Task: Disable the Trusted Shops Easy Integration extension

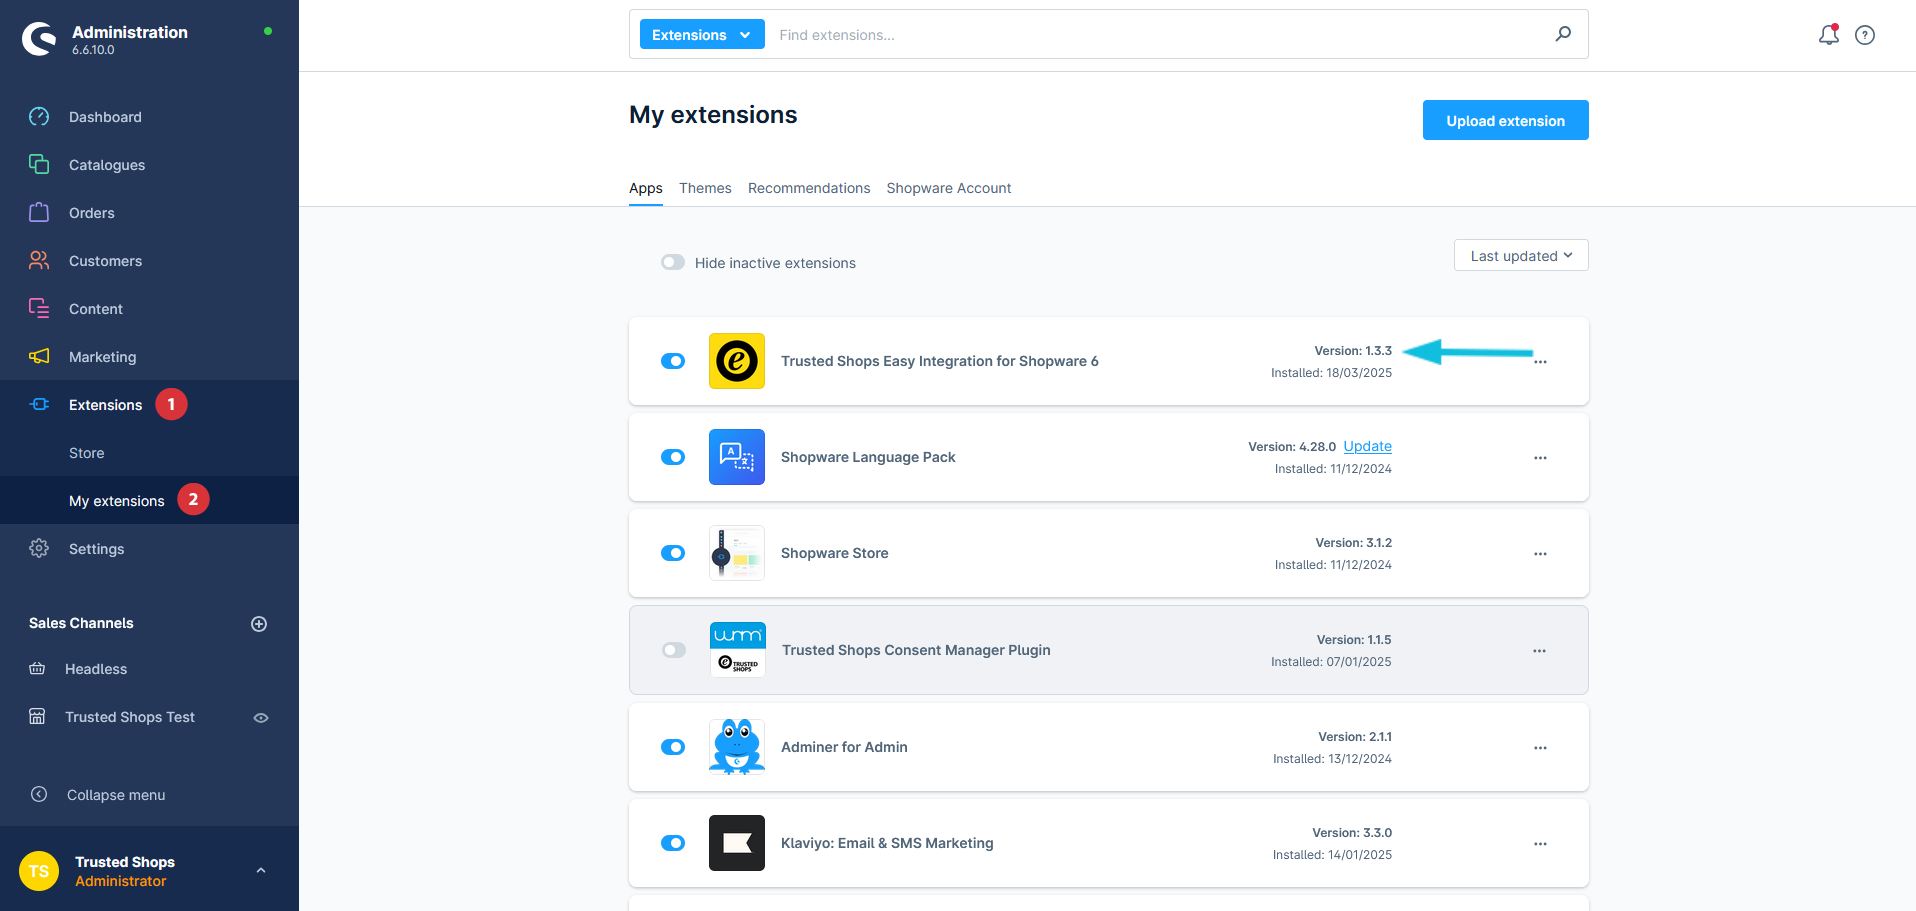Action: tap(673, 361)
